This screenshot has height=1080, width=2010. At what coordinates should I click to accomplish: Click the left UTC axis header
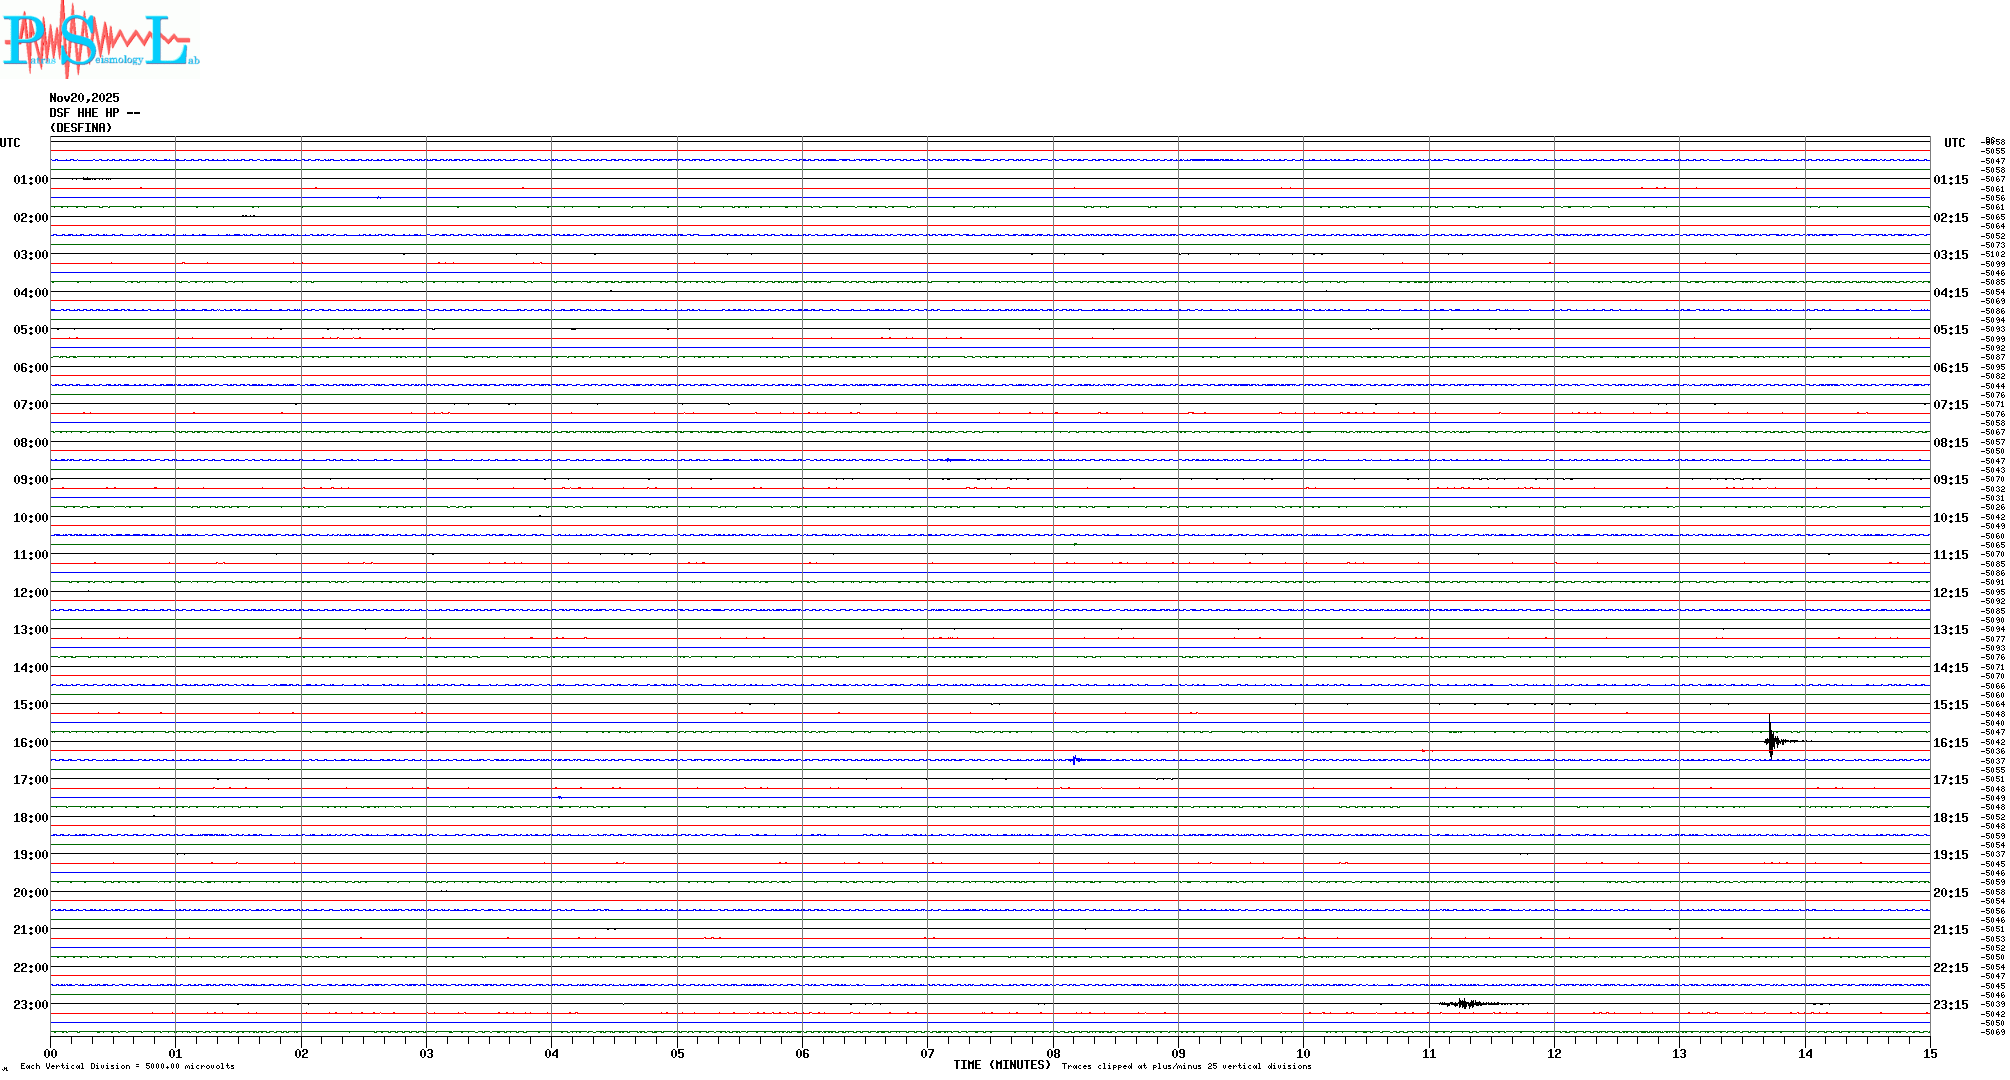(x=10, y=143)
